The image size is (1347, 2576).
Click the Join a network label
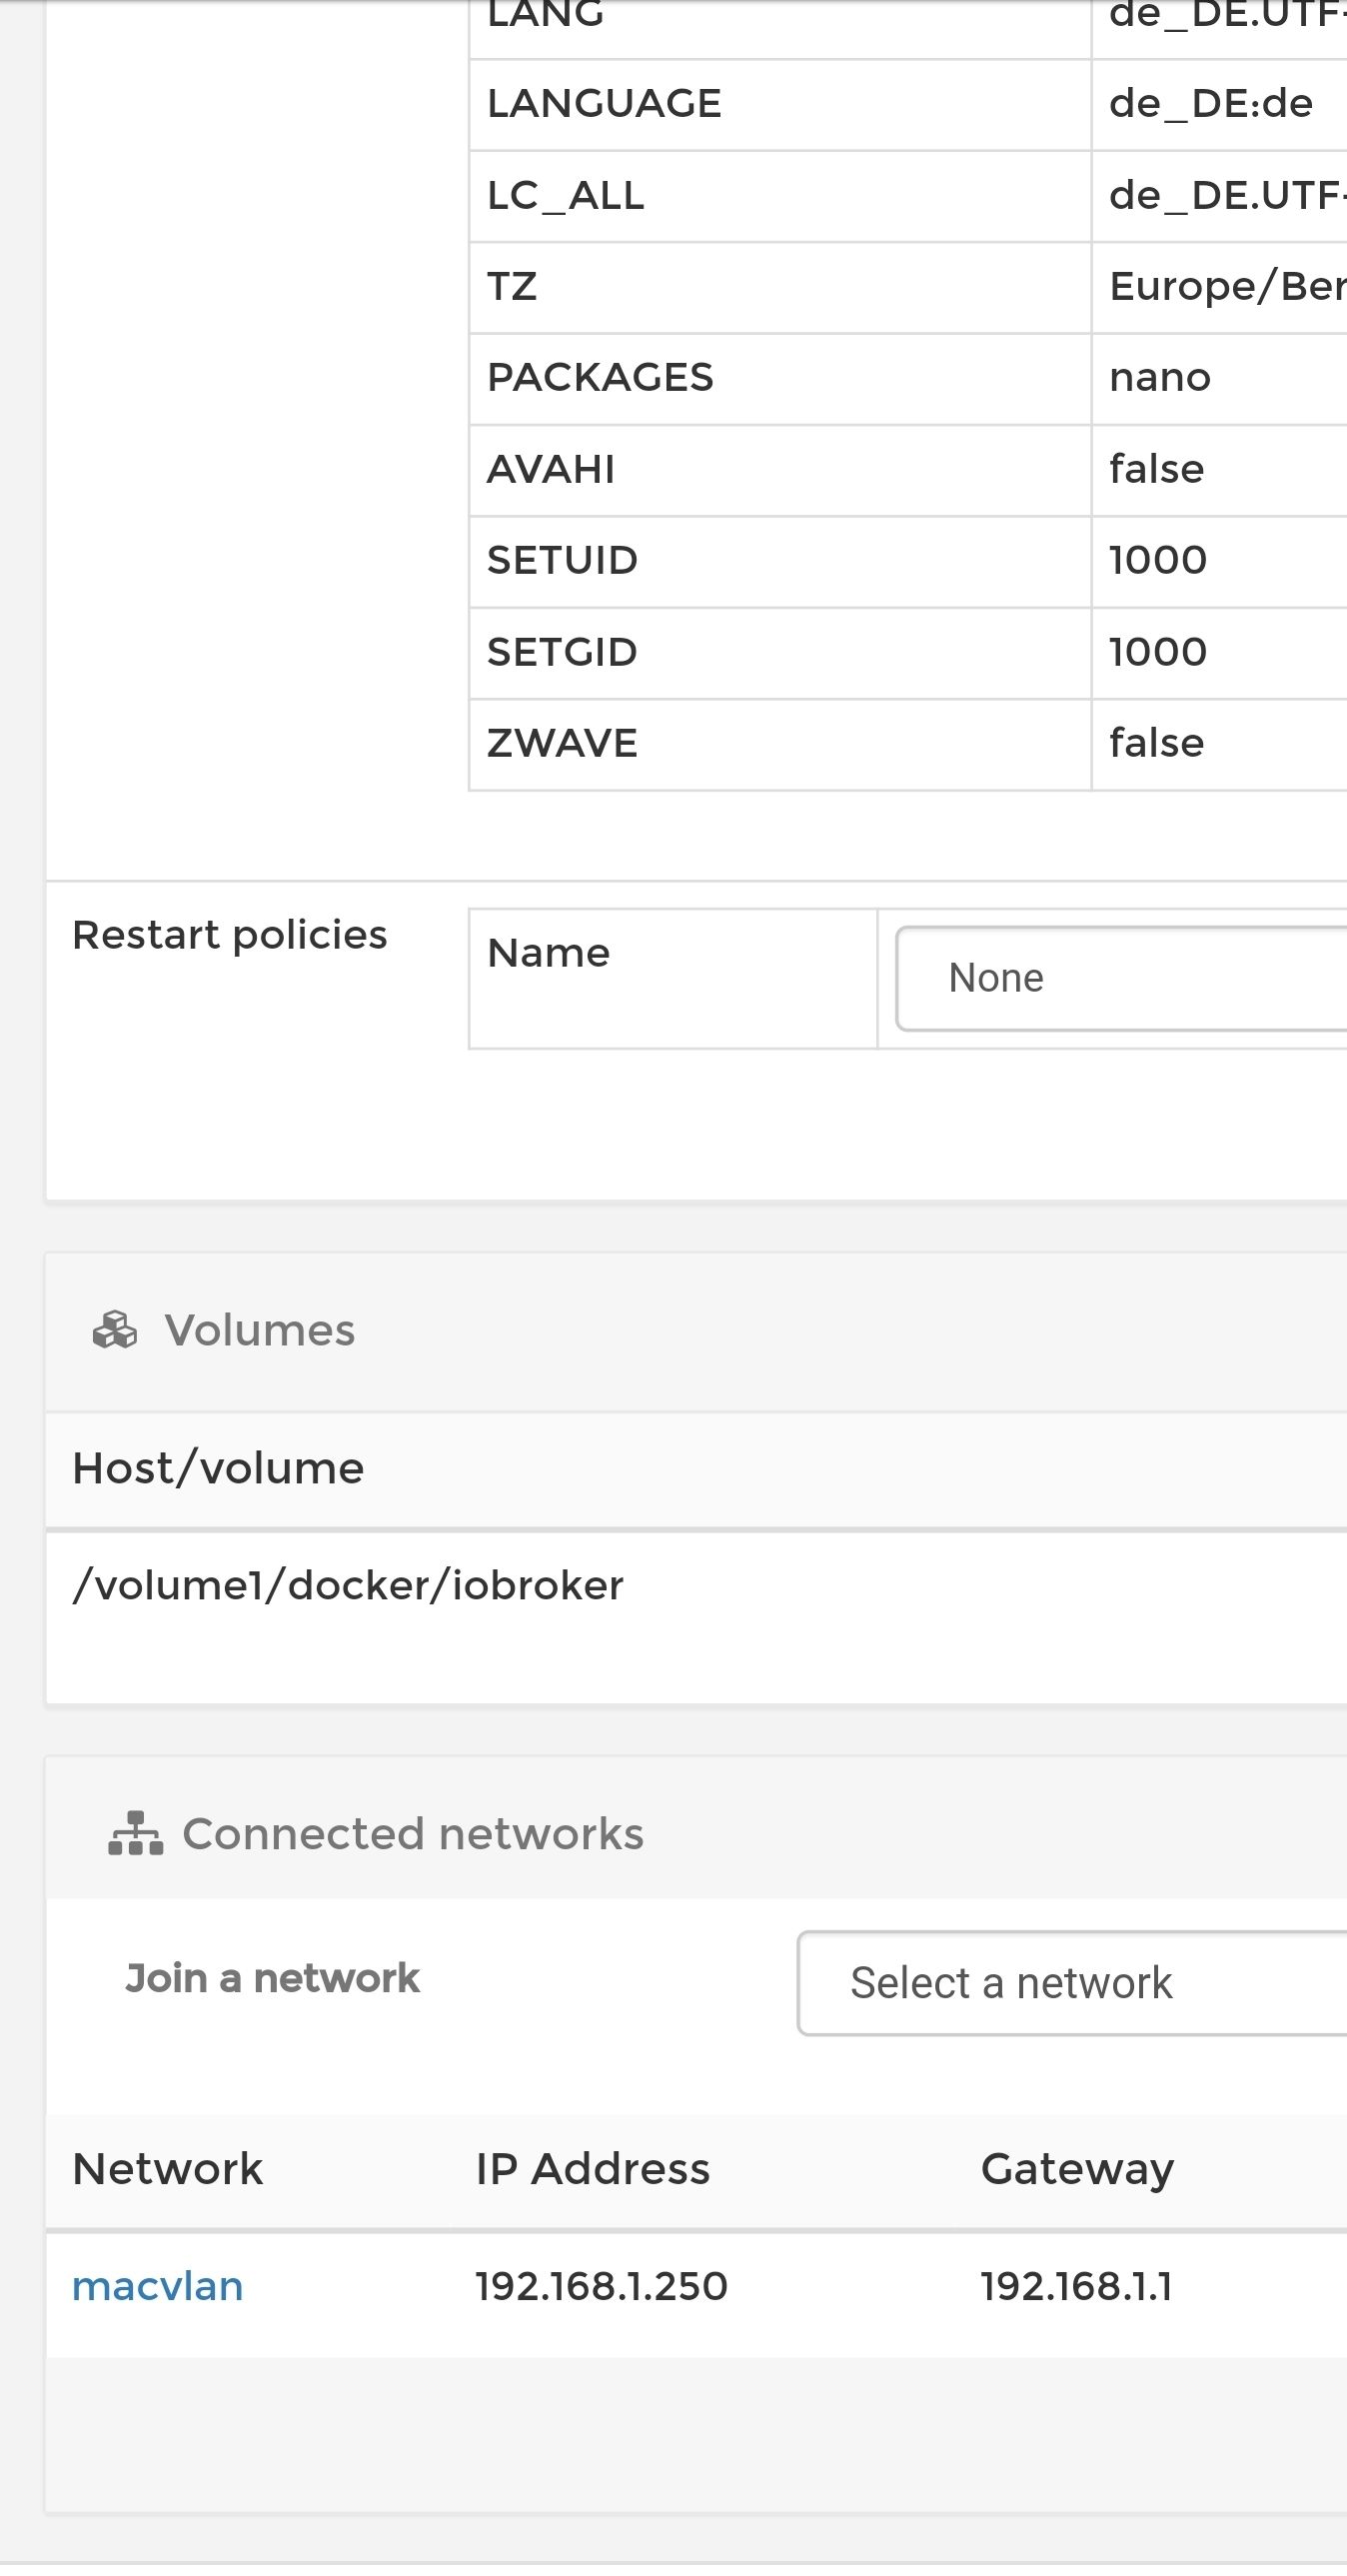272,1979
